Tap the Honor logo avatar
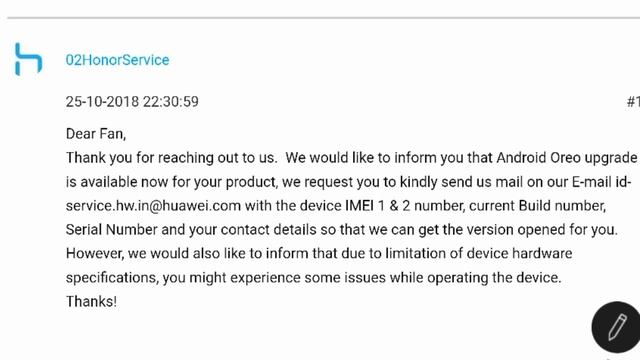This screenshot has width=640, height=360. [x=28, y=60]
